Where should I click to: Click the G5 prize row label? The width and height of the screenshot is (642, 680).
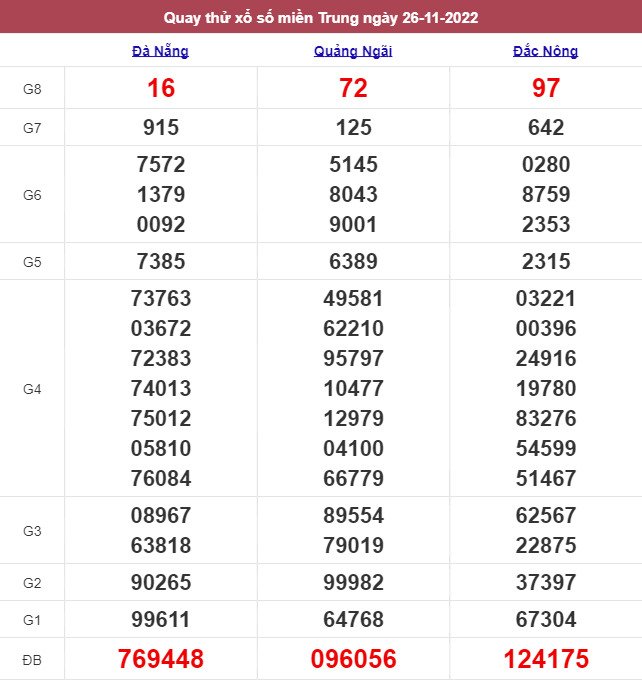(x=32, y=262)
